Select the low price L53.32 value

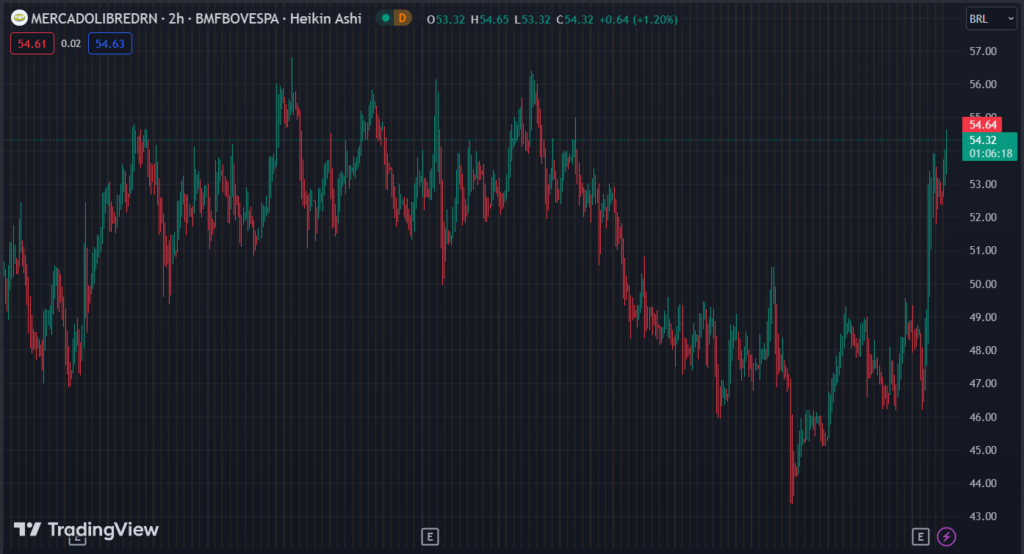(x=532, y=20)
